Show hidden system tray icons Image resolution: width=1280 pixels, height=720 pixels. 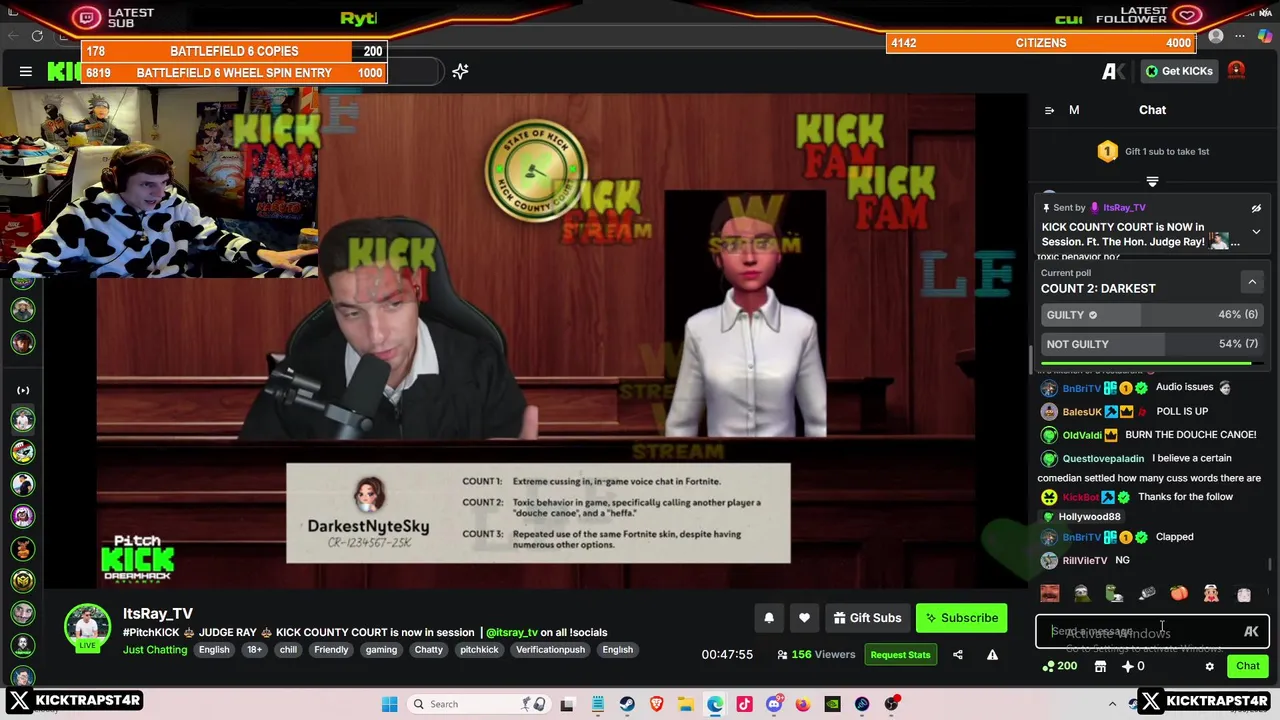pyautogui.click(x=1112, y=704)
